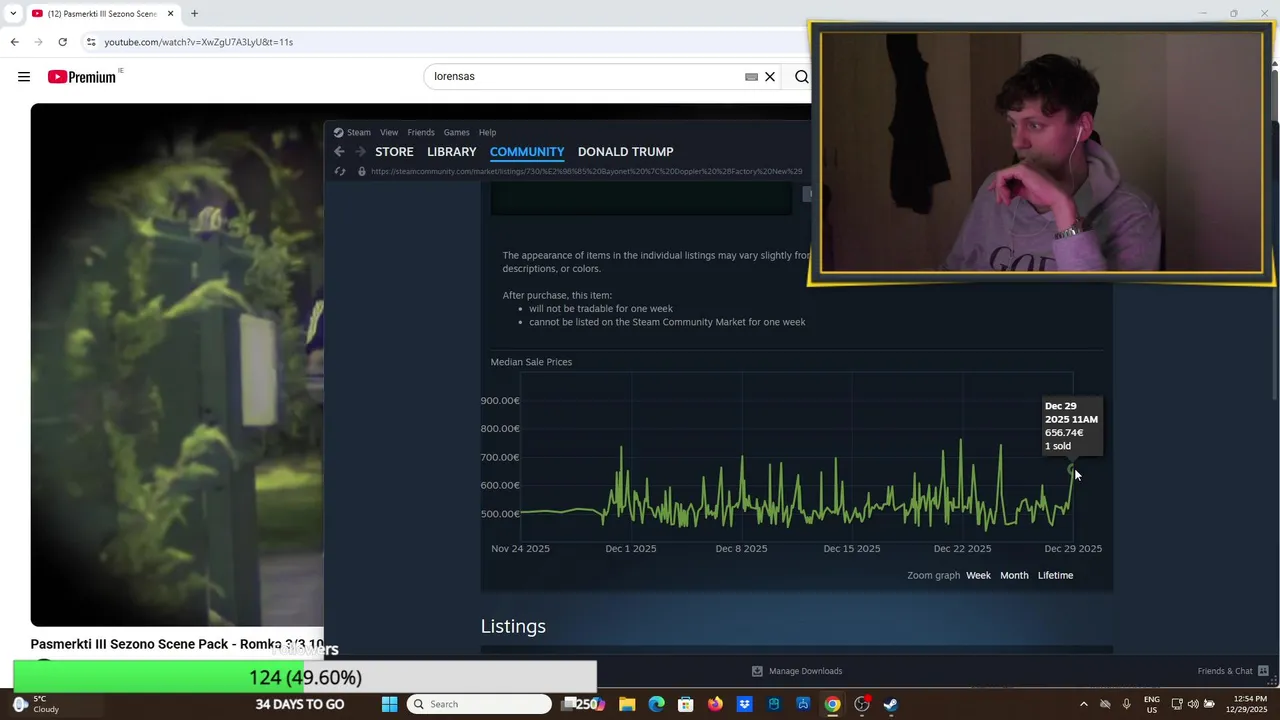The width and height of the screenshot is (1280, 720).
Task: Go to the Steam LIBRARY tab
Action: [451, 152]
